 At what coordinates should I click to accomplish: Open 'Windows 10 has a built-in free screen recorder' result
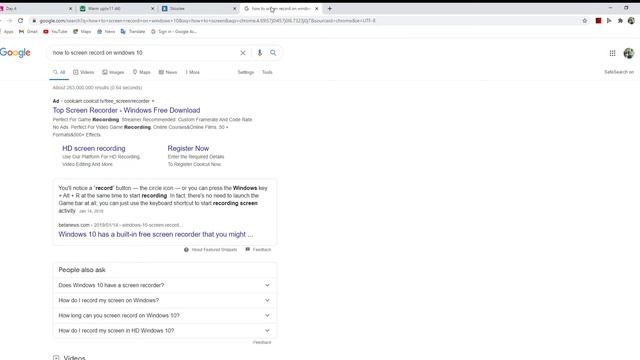[156, 234]
